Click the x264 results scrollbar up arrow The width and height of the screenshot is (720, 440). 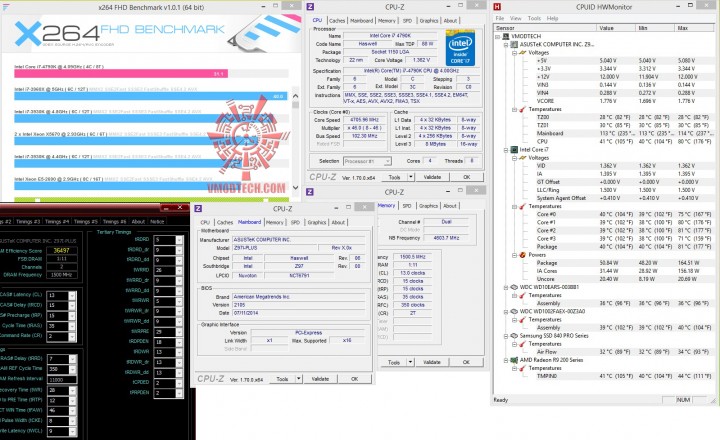point(295,96)
